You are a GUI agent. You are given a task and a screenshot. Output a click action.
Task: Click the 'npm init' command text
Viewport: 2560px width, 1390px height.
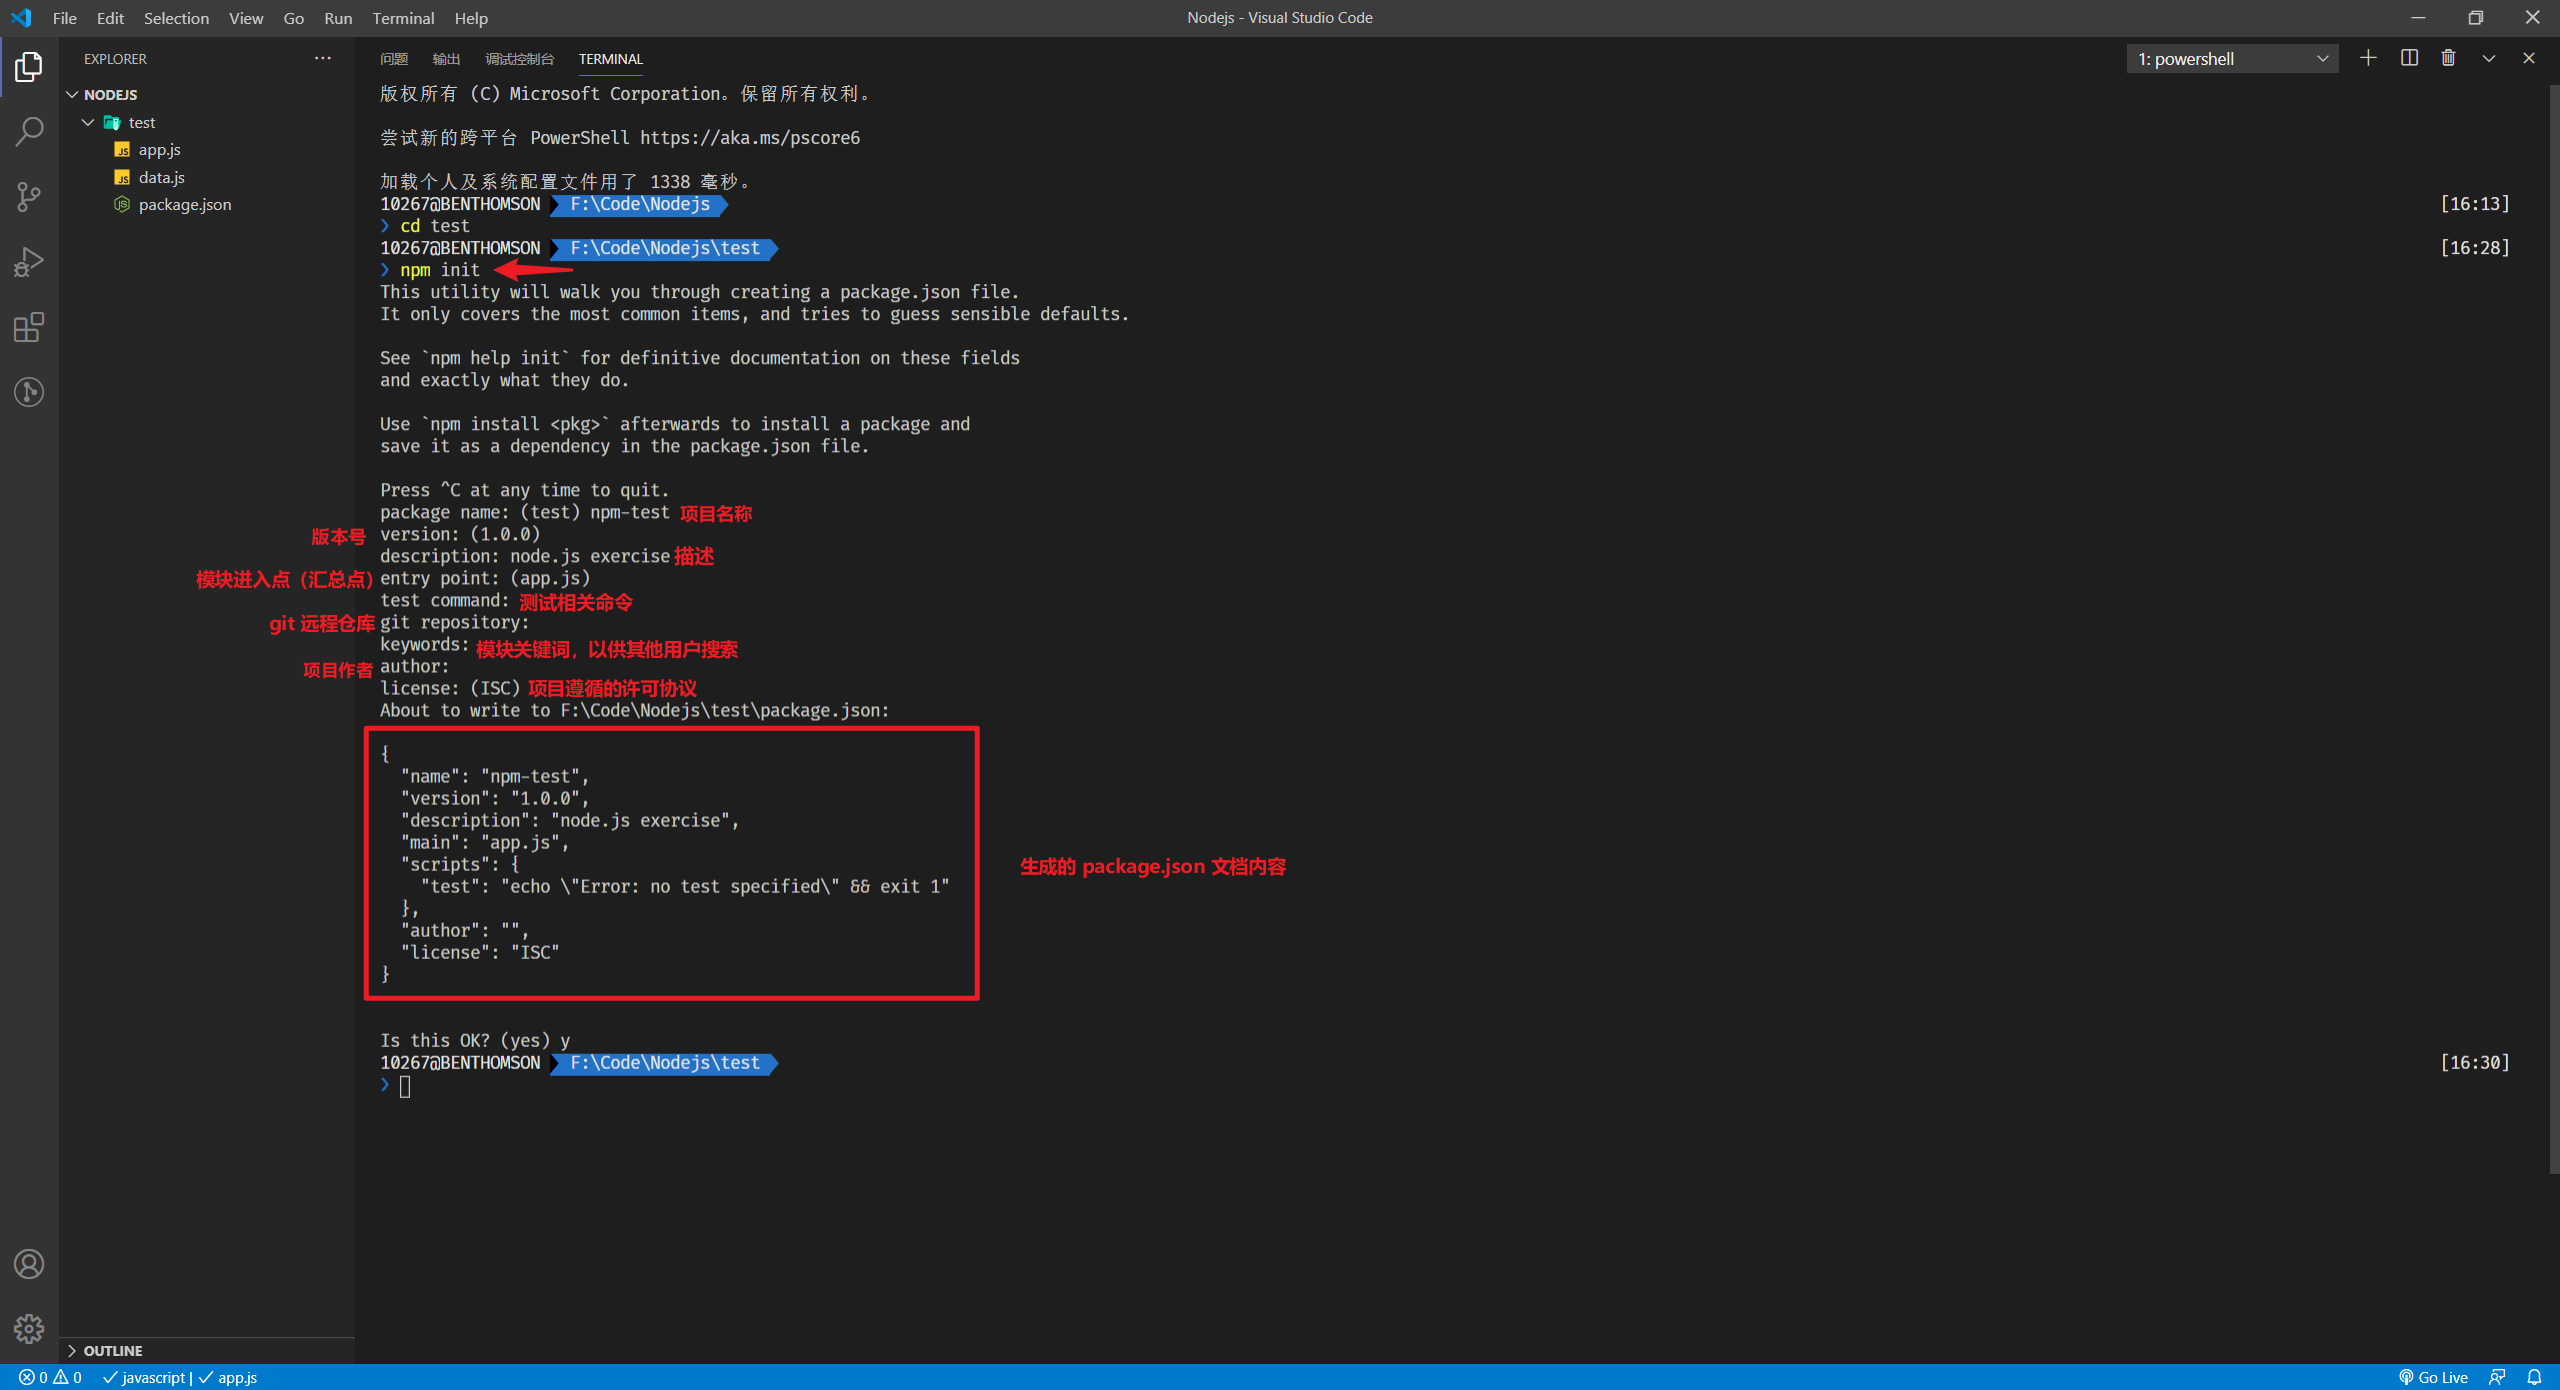440,270
